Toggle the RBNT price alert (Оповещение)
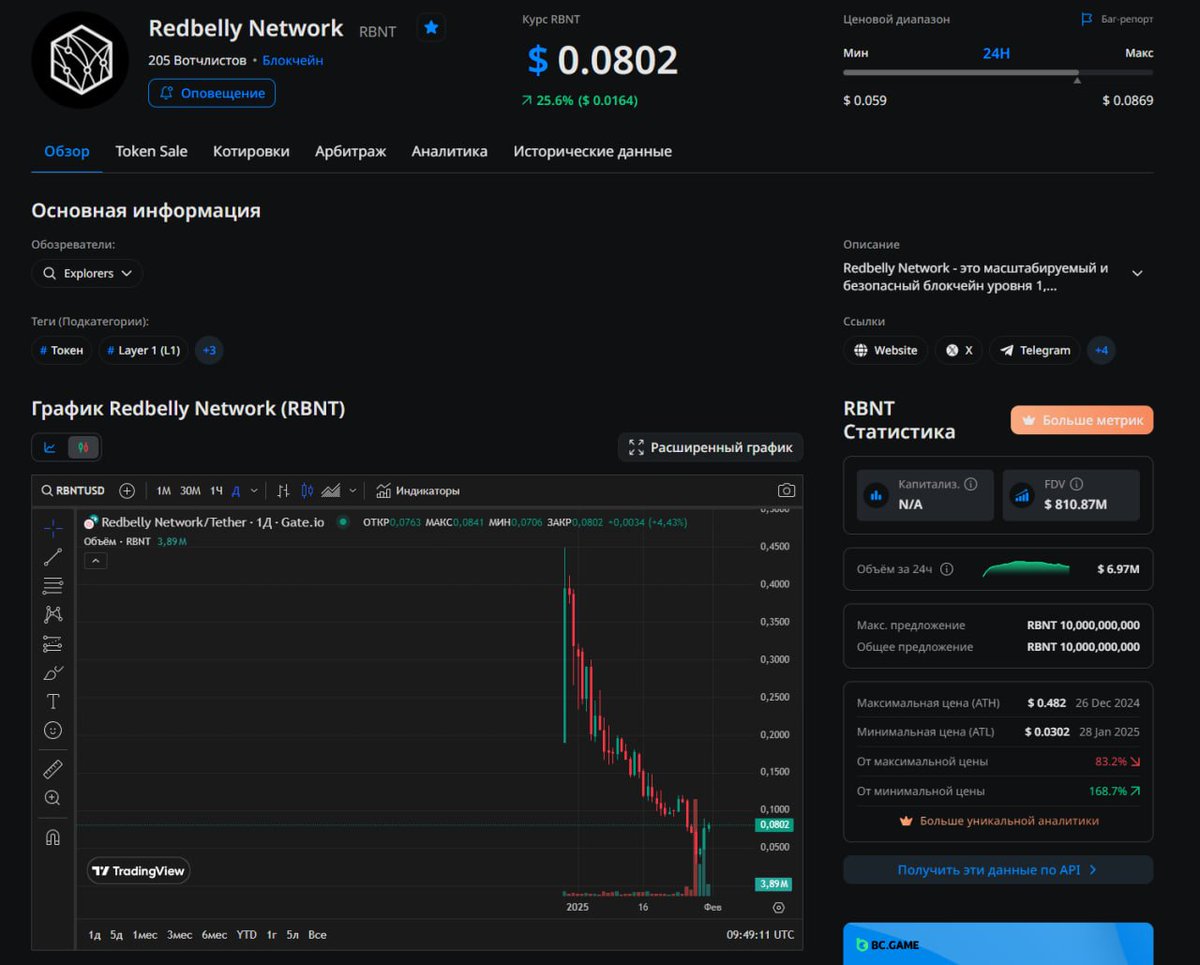This screenshot has height=965, width=1200. click(x=211, y=93)
